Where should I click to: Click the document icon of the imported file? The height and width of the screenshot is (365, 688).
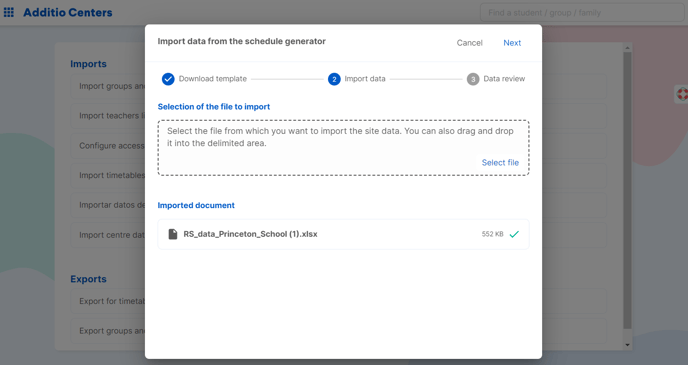click(173, 234)
